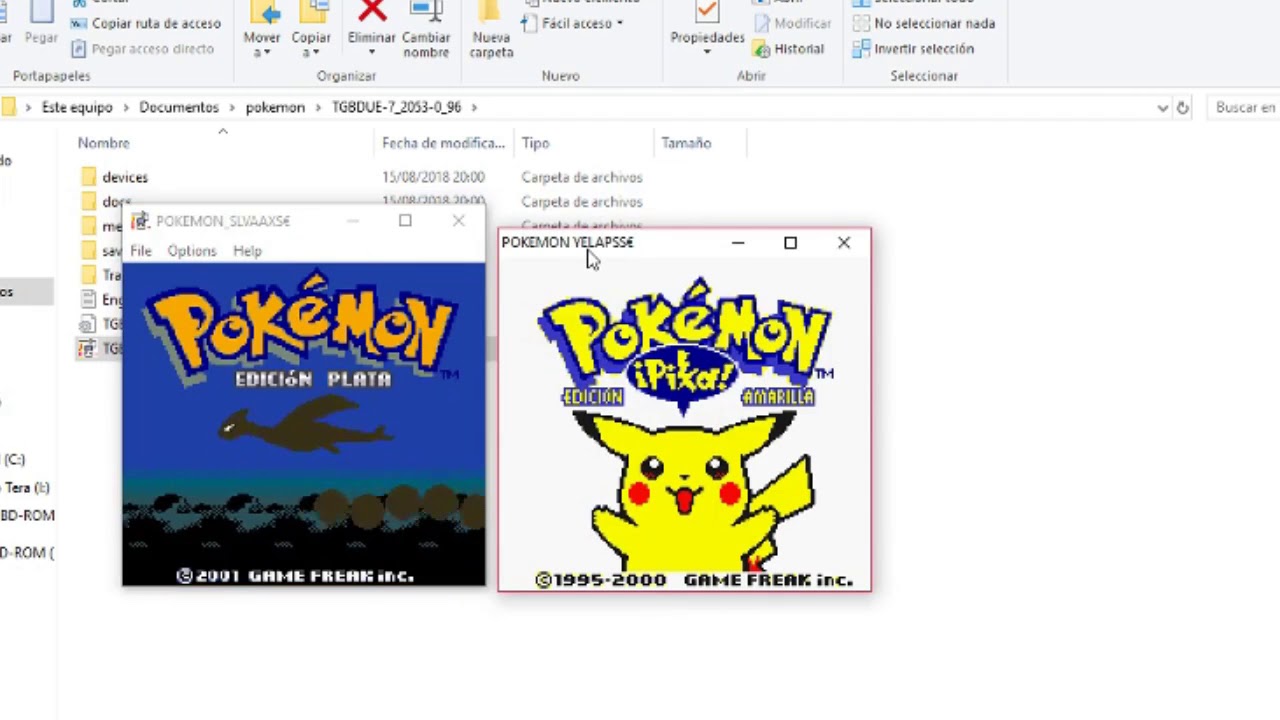Click TGBDUE-7_2053-0_96 breadcrumb segment
The image size is (1280, 720).
coord(396,107)
